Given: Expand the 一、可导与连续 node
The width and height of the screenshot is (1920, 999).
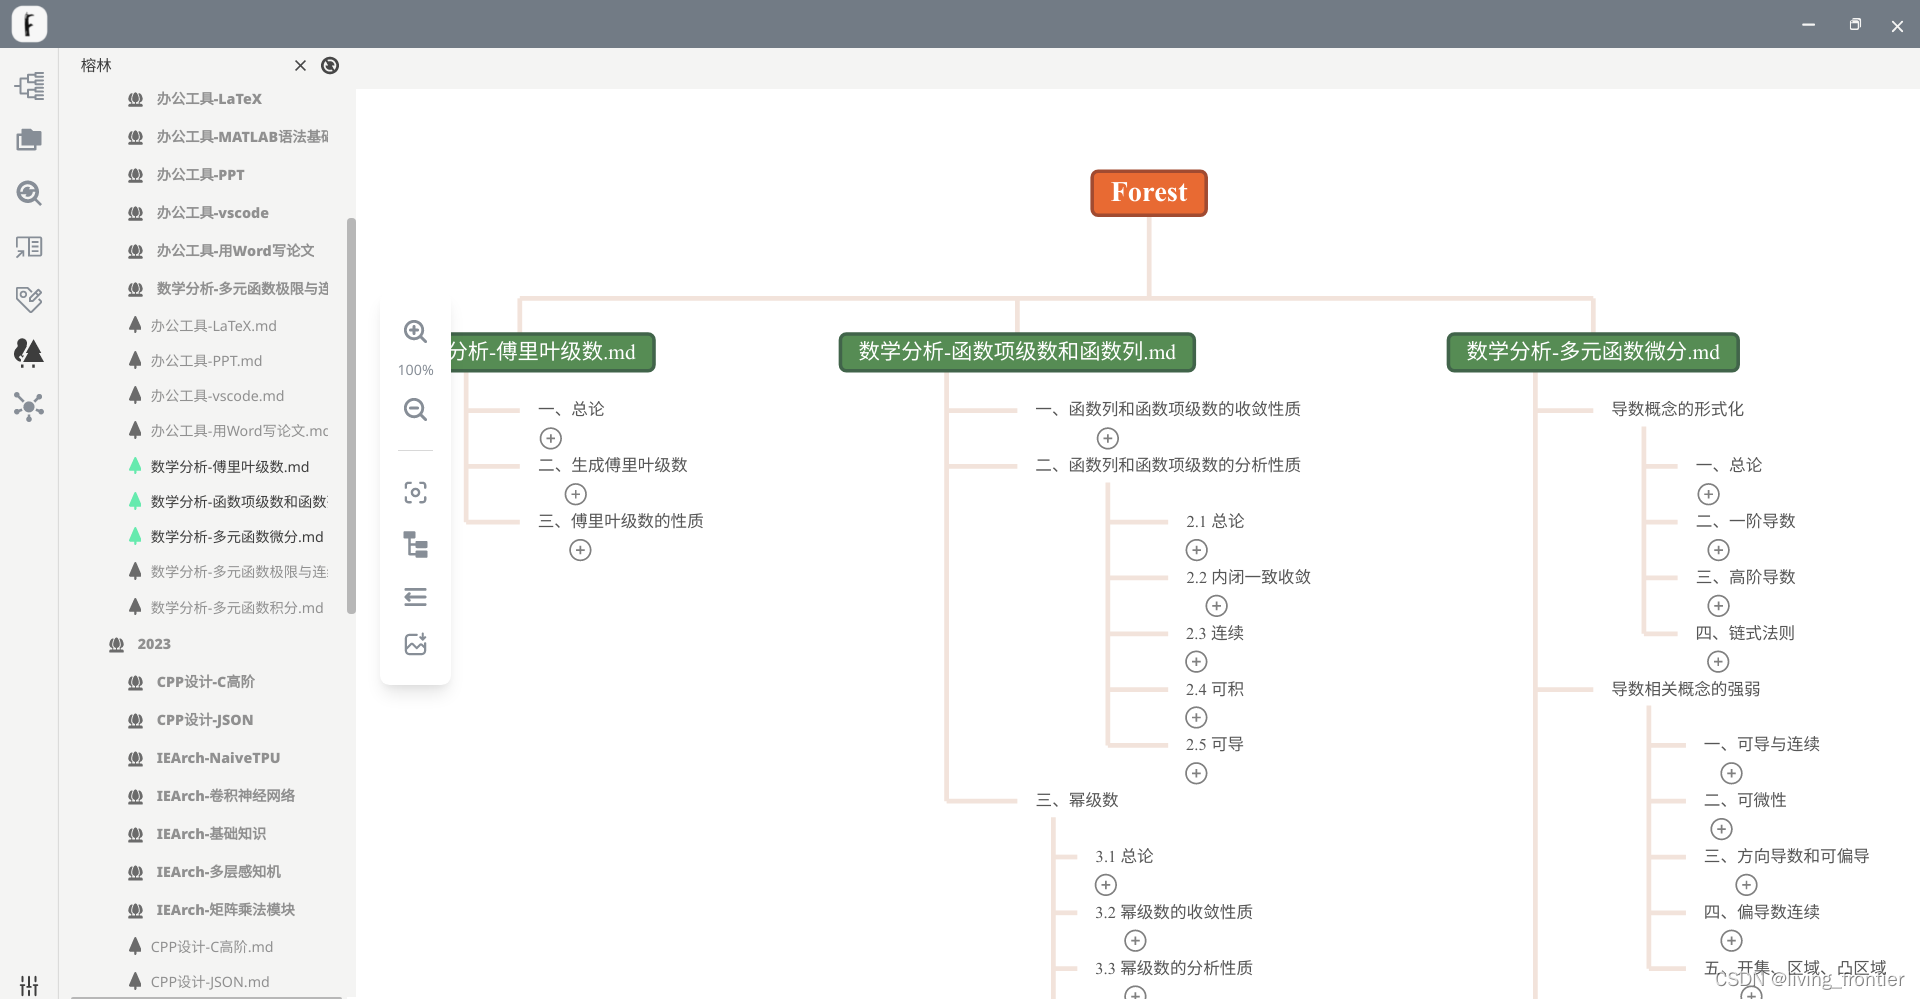Looking at the screenshot, I should pyautogui.click(x=1732, y=773).
